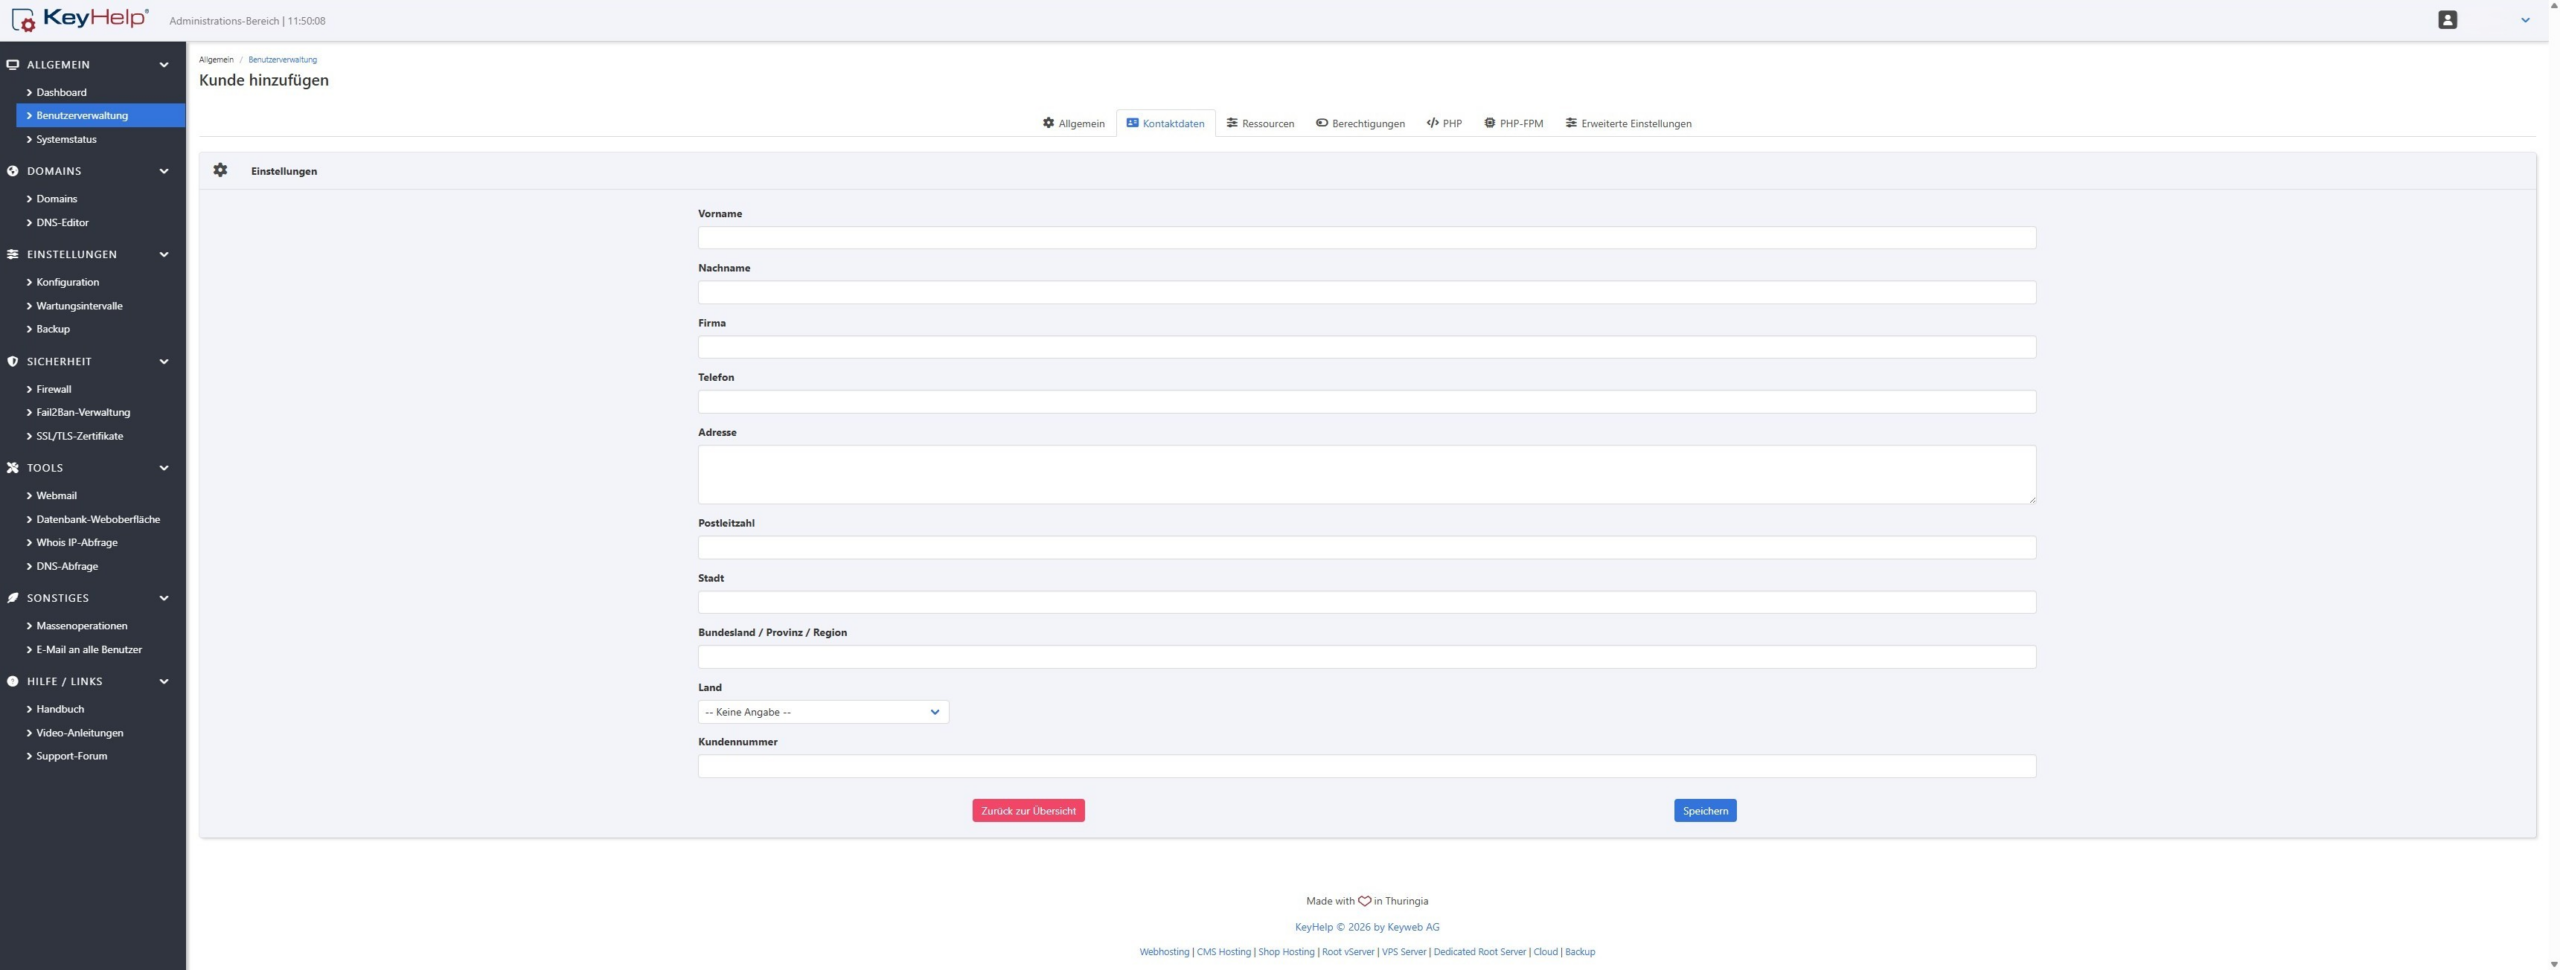Click the Allgemein monitor icon in sidebar
Image resolution: width=2560 pixels, height=970 pixels.
click(13, 65)
